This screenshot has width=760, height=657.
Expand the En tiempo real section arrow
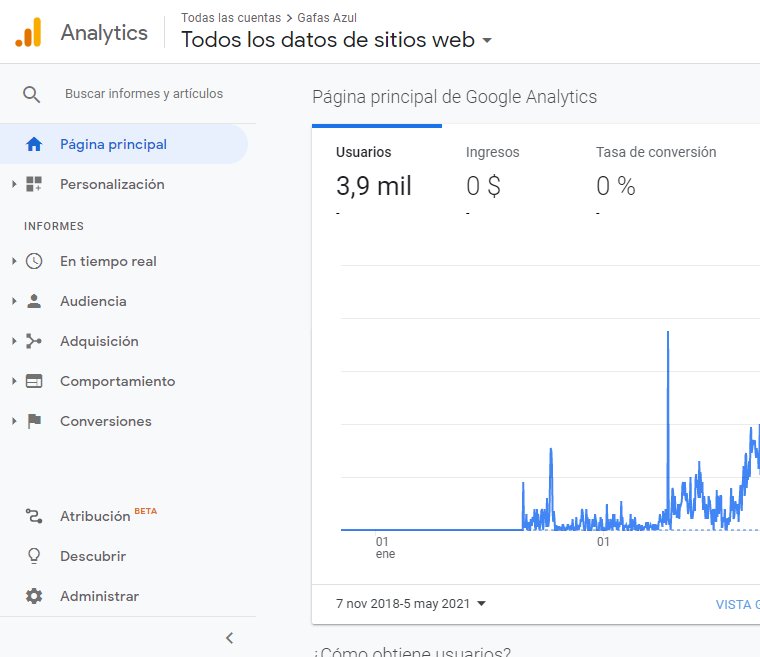pyautogui.click(x=14, y=261)
